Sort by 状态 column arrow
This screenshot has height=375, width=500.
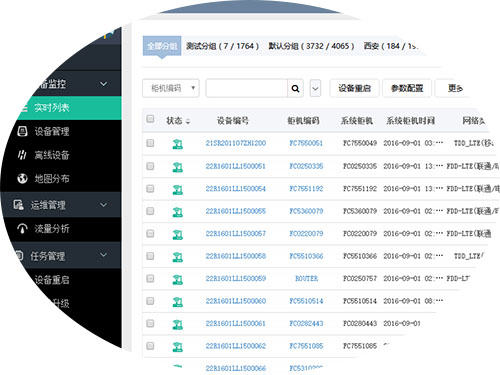188,121
